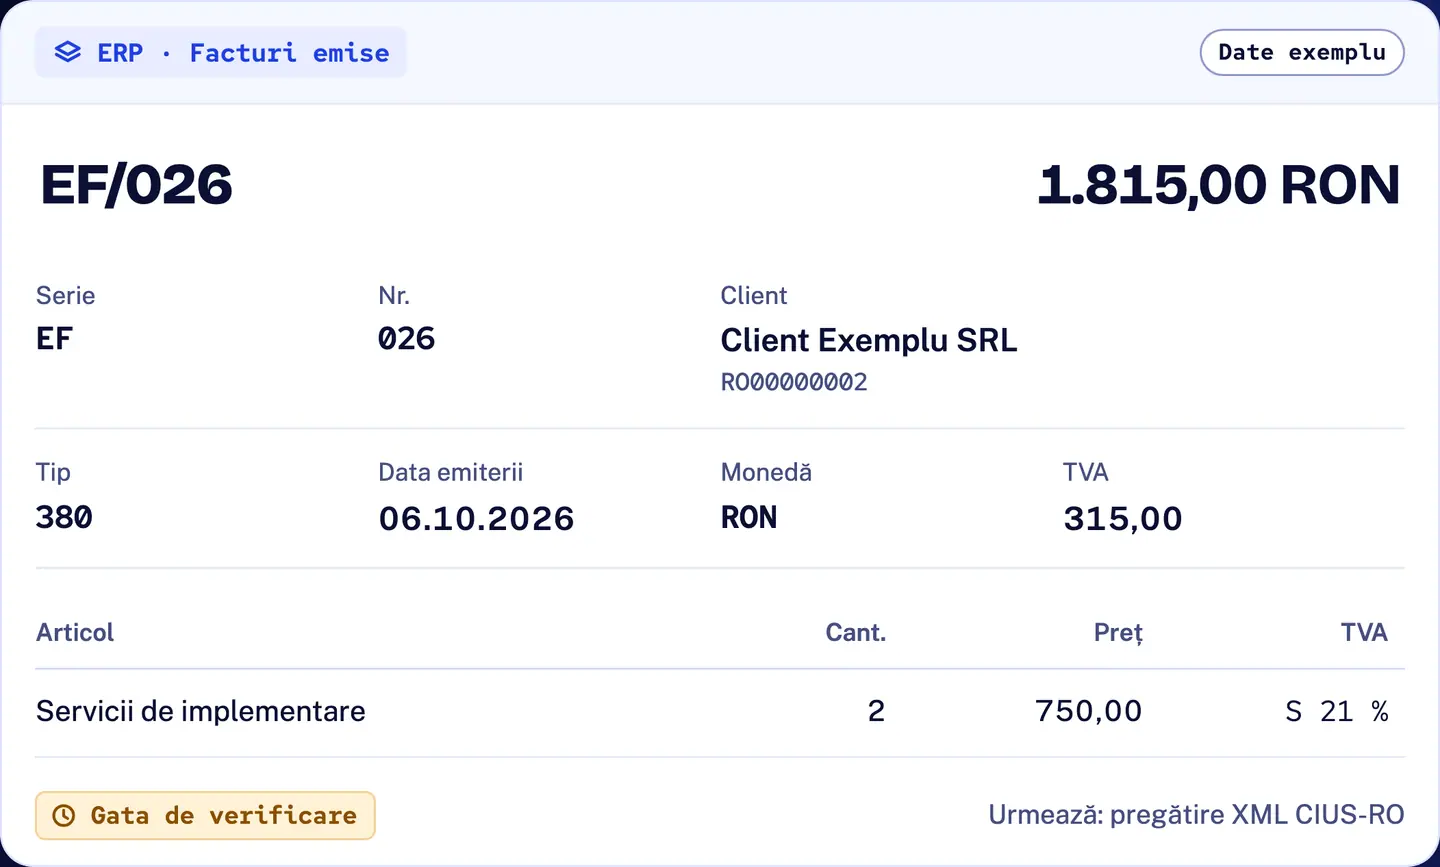Click the Date exemplu pill button
This screenshot has height=867, width=1440.
coord(1302,52)
